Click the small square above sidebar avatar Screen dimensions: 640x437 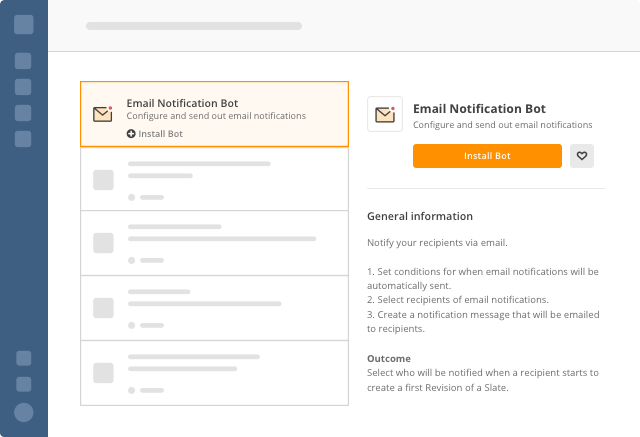pos(24,384)
